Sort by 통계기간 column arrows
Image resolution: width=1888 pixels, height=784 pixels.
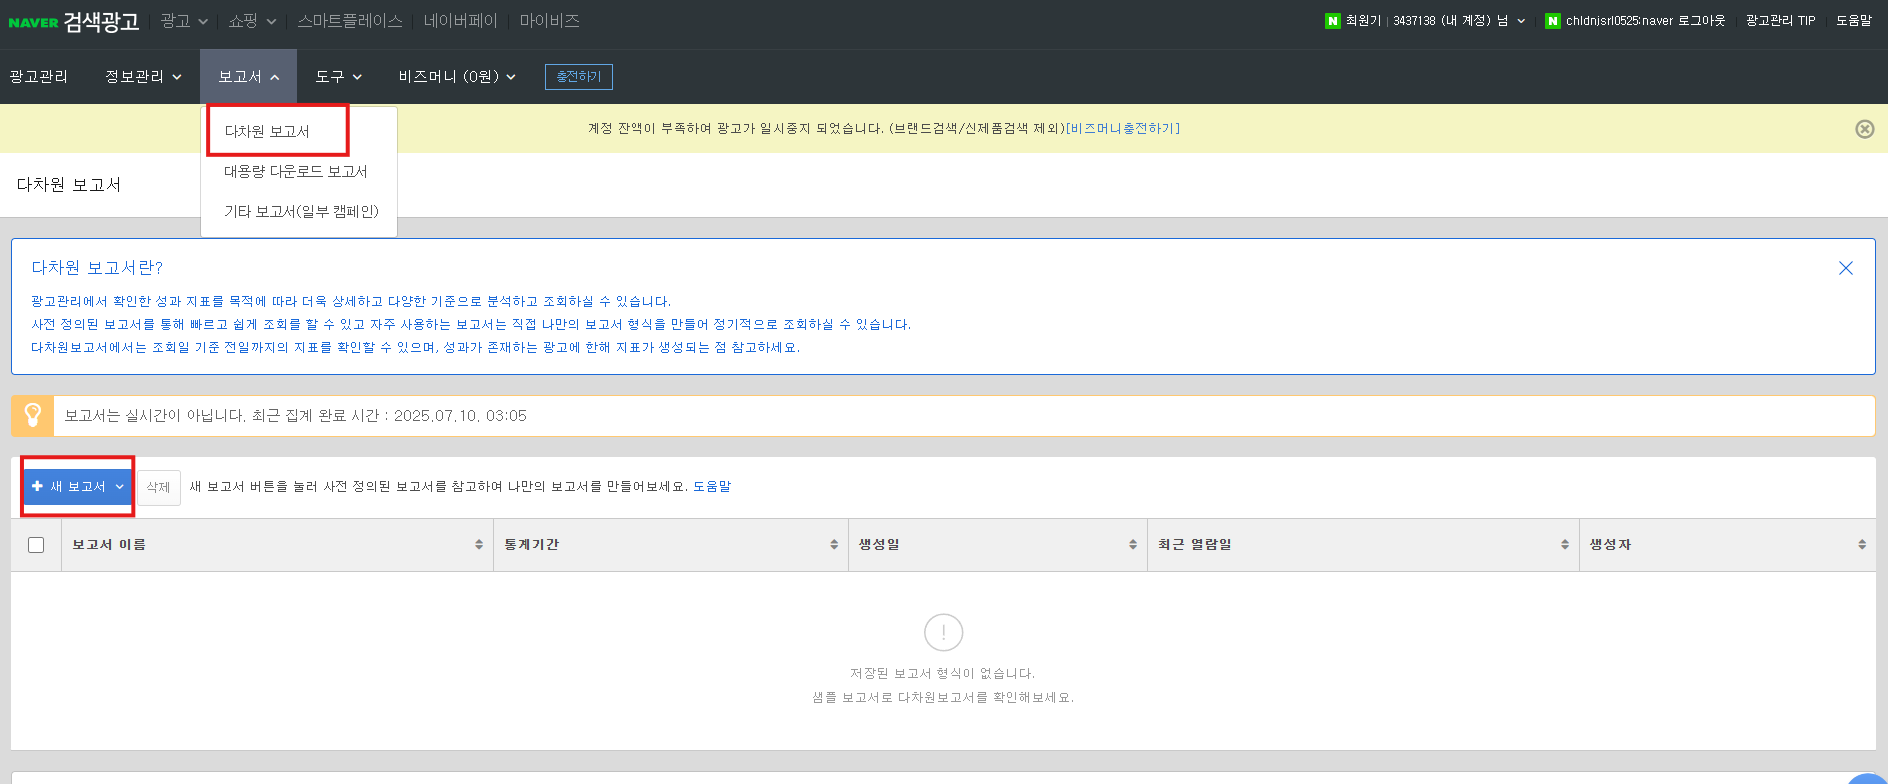tap(834, 545)
